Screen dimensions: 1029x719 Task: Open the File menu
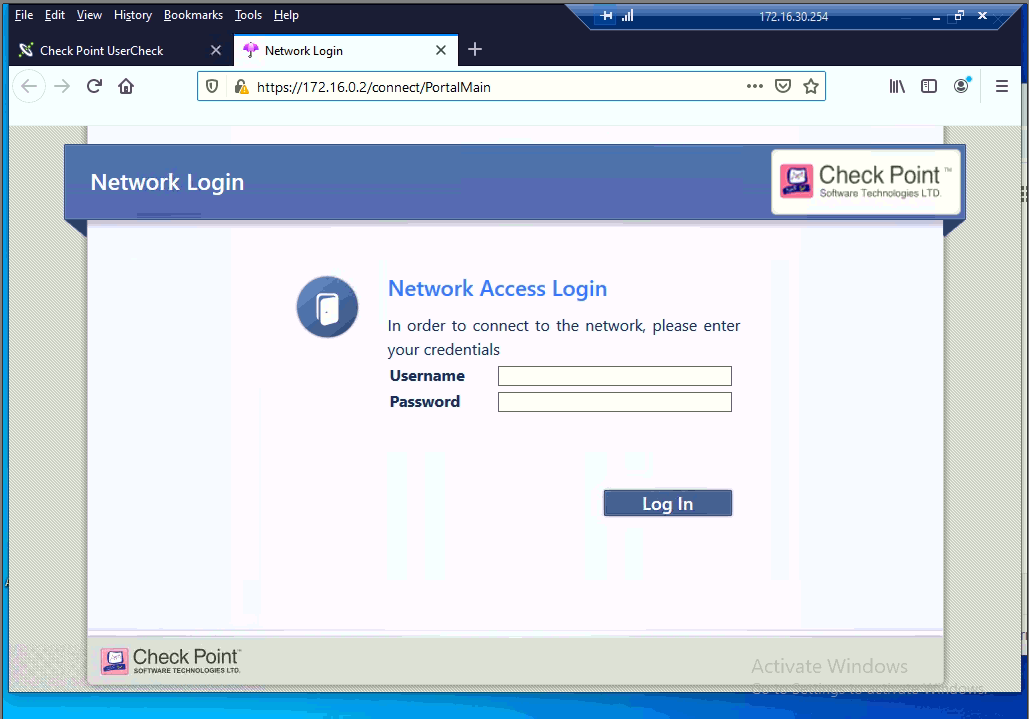click(x=24, y=15)
